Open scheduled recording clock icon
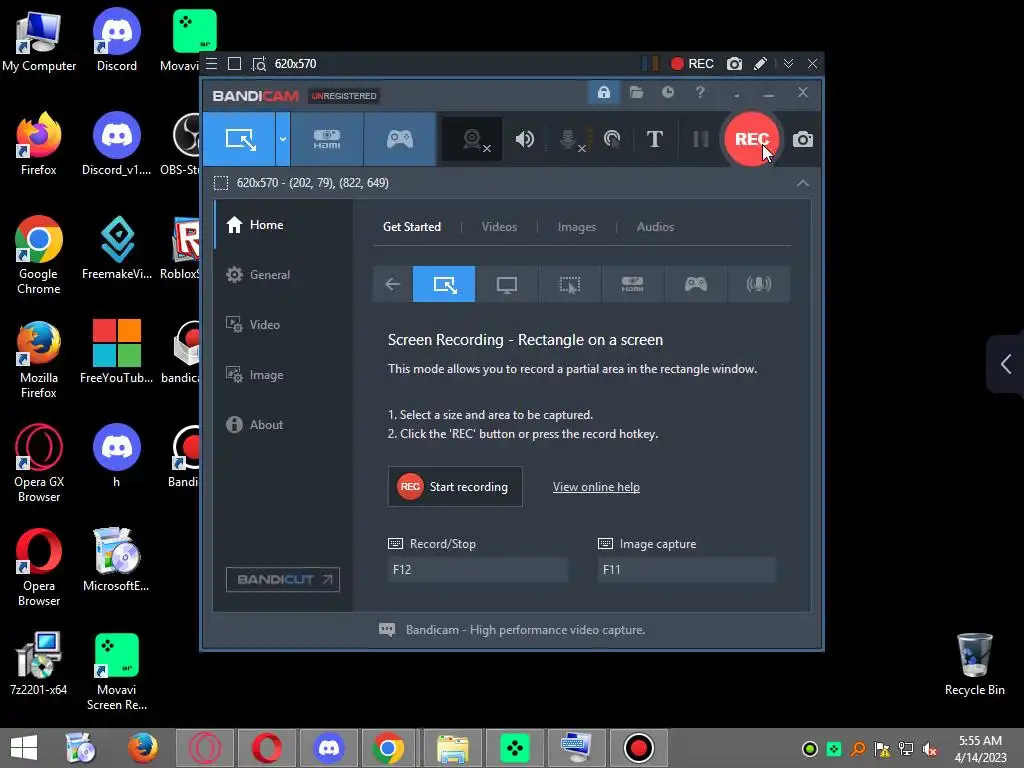The width and height of the screenshot is (1024, 768). pyautogui.click(x=667, y=92)
